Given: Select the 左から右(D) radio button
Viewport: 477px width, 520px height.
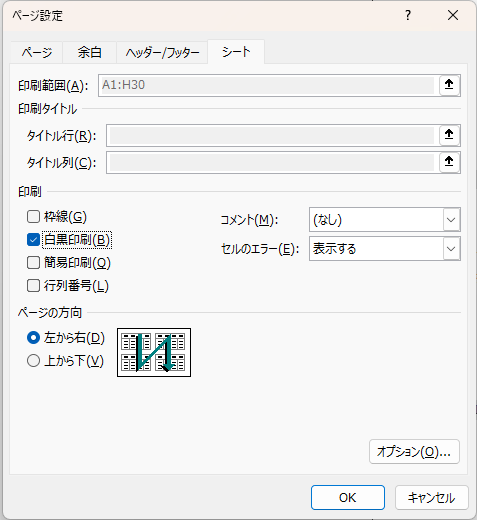Looking at the screenshot, I should pyautogui.click(x=33, y=338).
